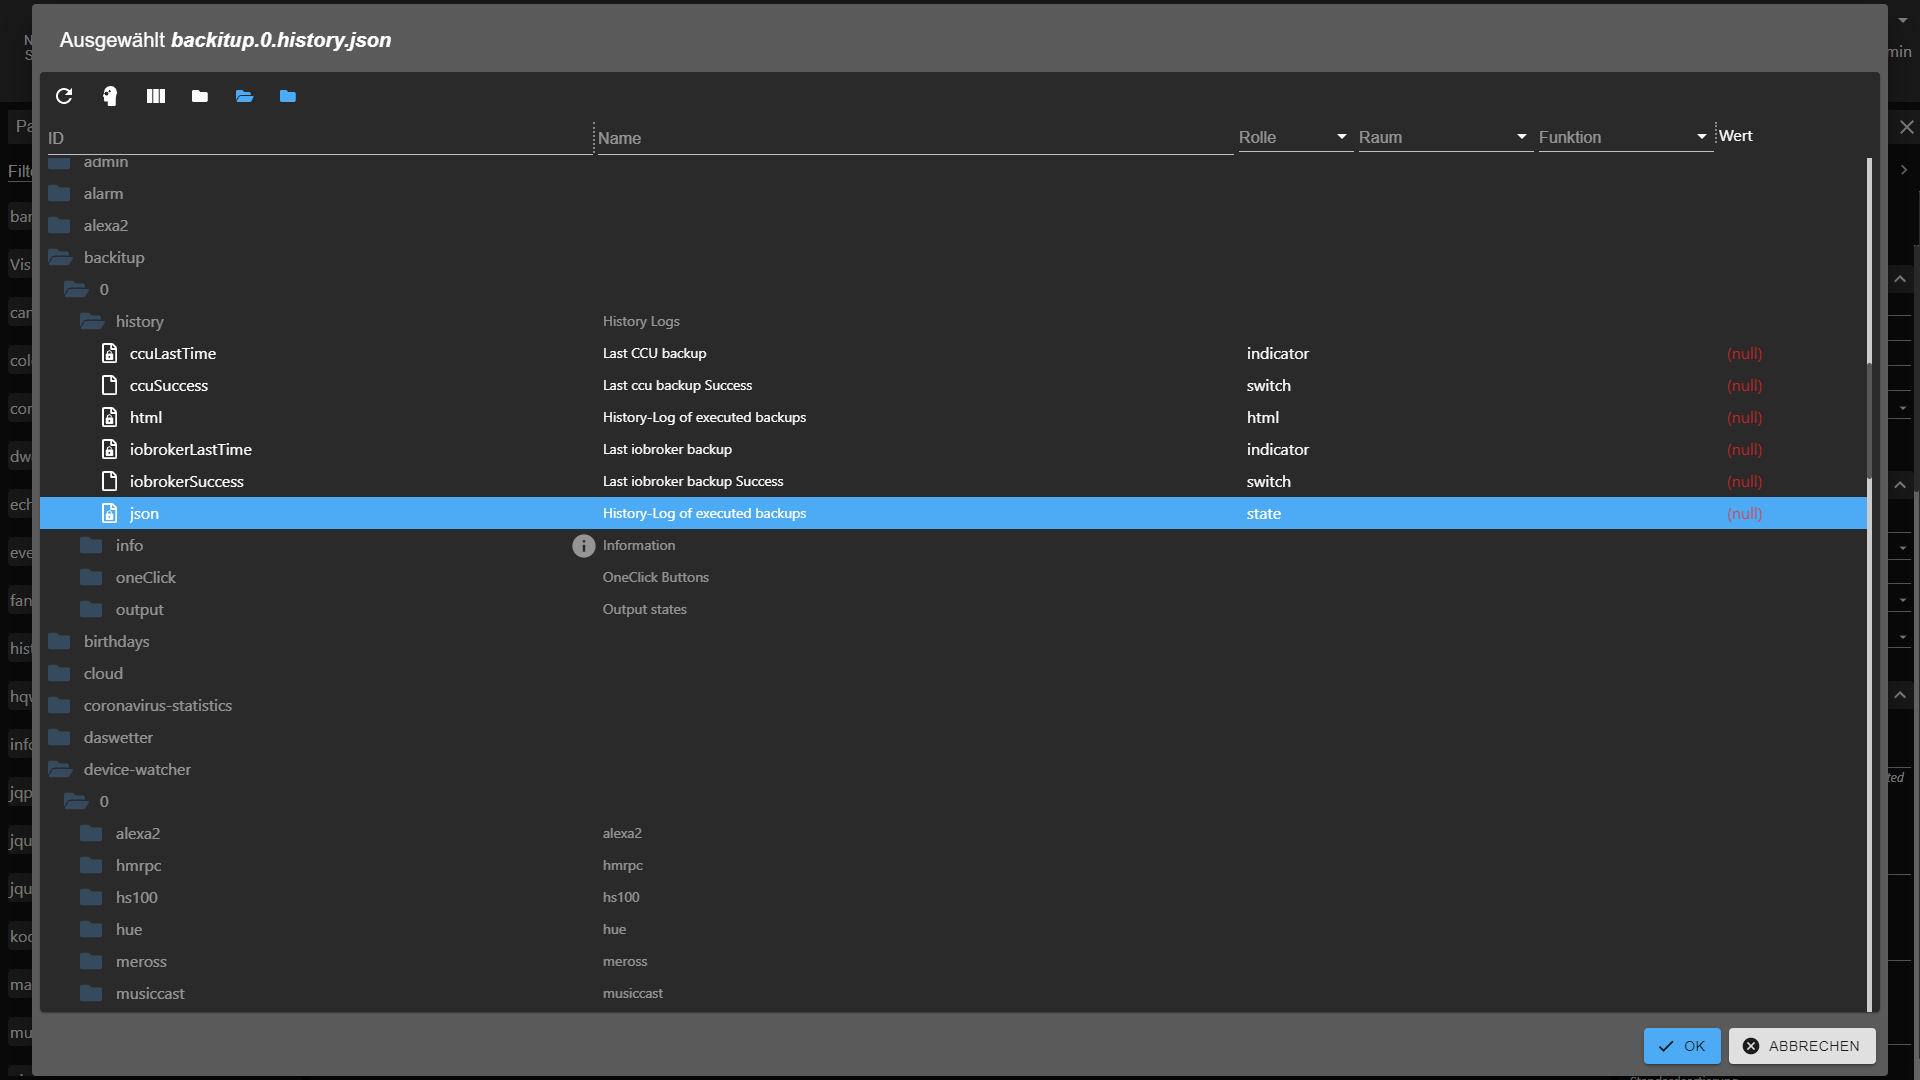Open column configuration icon

(x=156, y=96)
